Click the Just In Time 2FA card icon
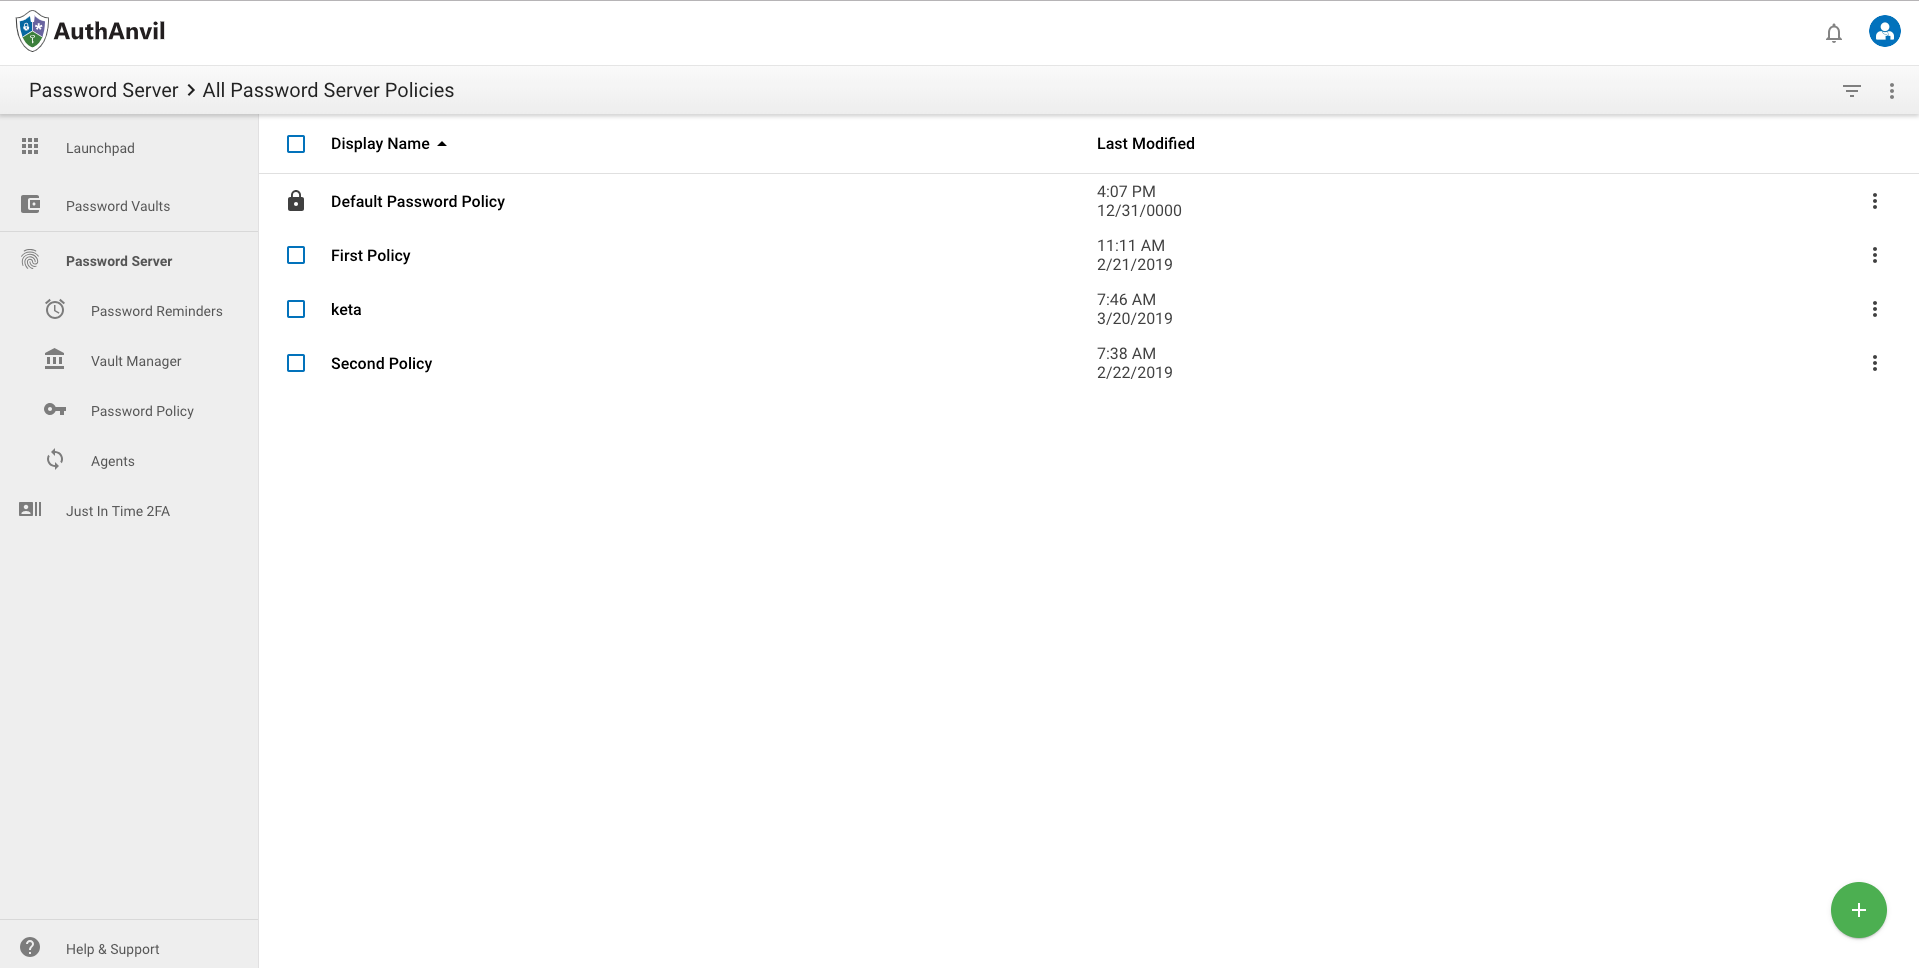 pyautogui.click(x=31, y=509)
